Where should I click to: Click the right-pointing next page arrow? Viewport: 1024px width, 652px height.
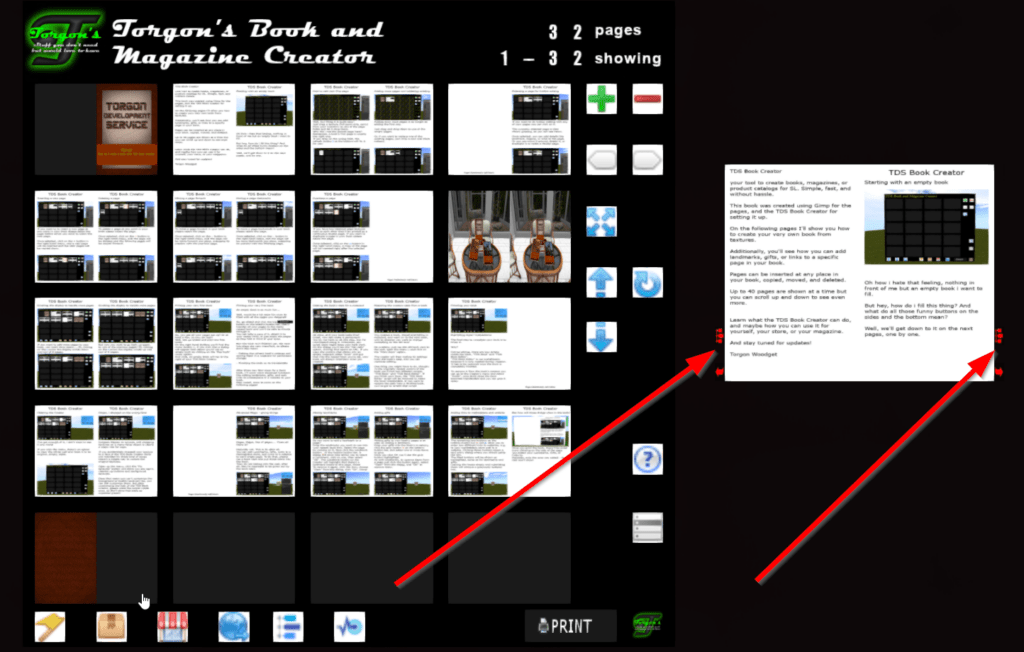point(647,160)
